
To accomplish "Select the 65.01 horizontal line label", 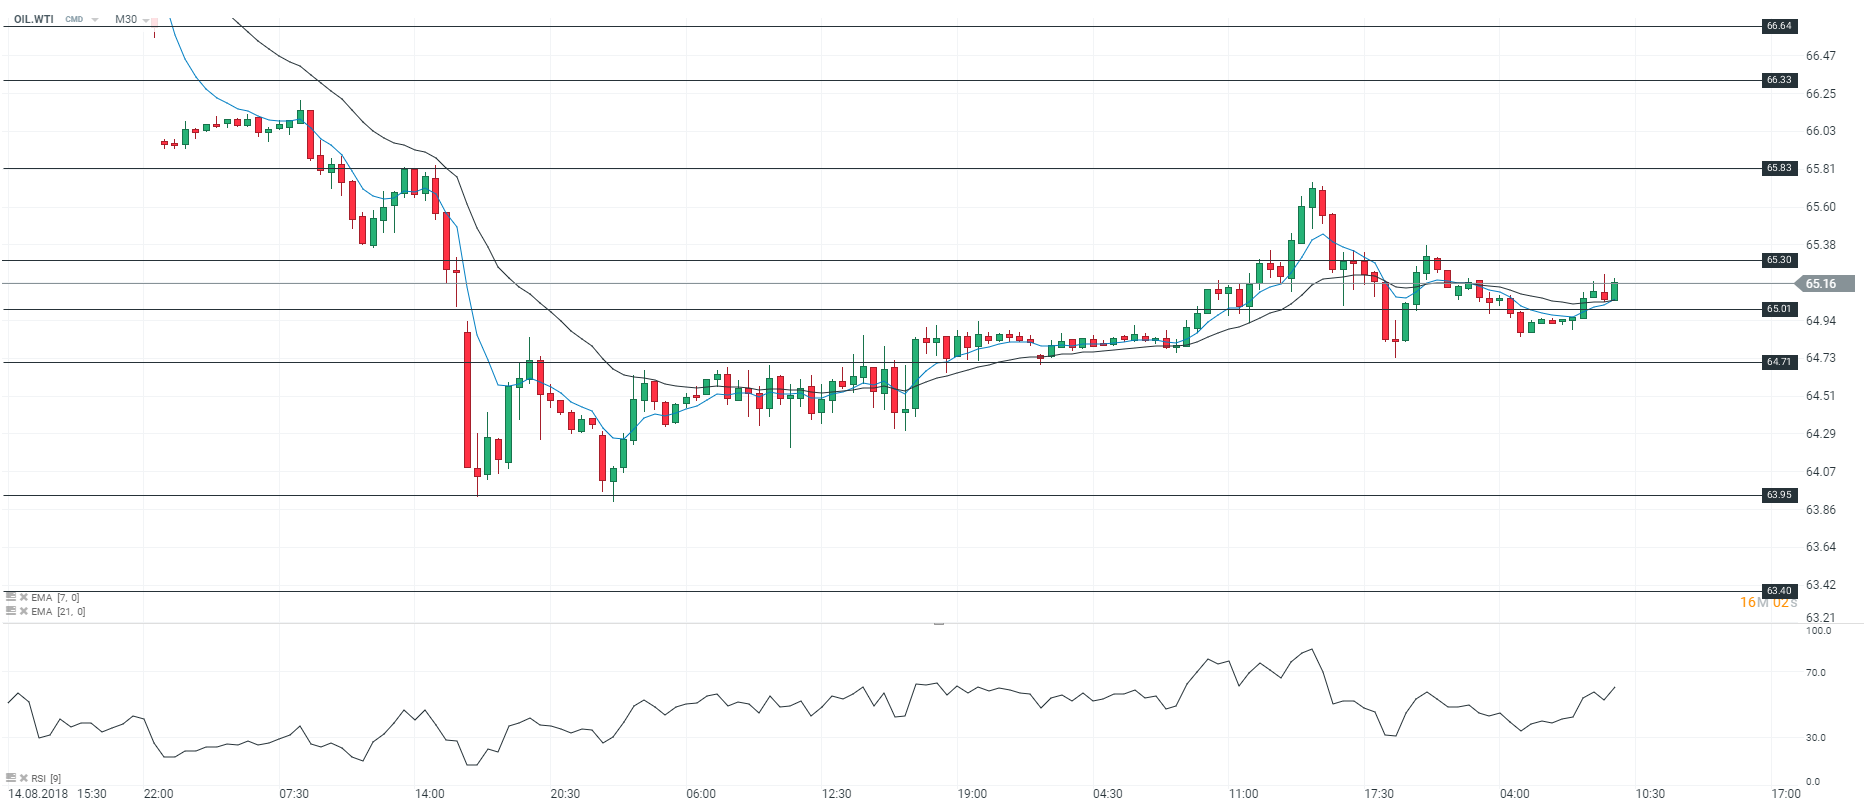I will (x=1779, y=309).
